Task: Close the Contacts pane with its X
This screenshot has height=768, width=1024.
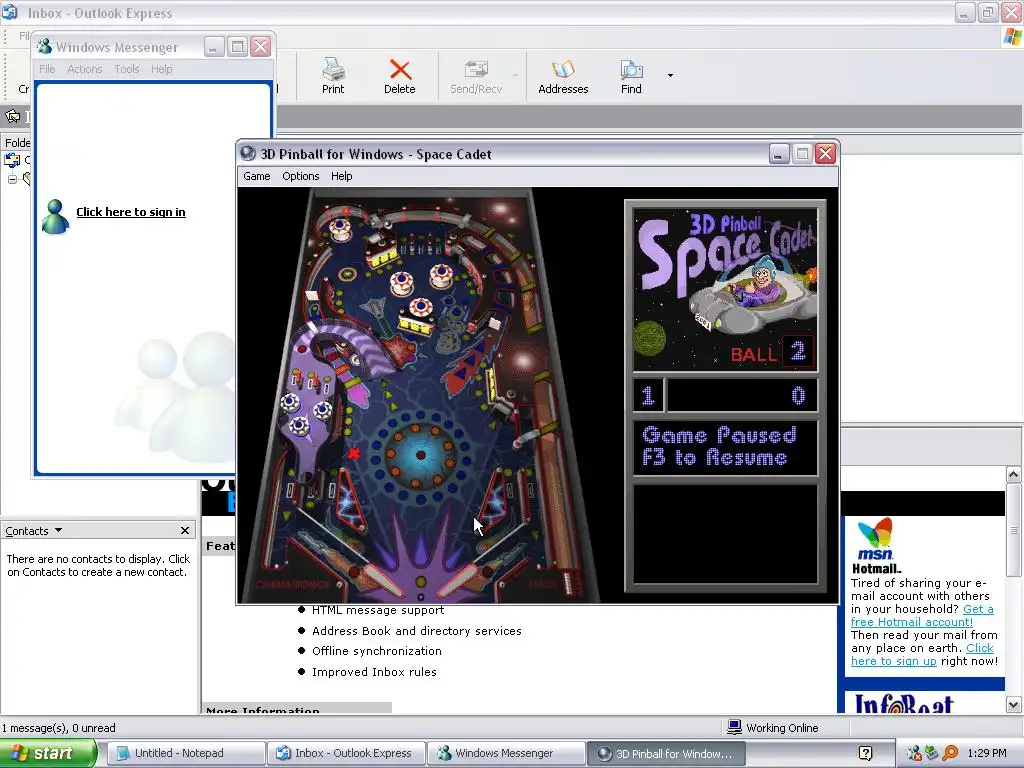Action: tap(185, 531)
